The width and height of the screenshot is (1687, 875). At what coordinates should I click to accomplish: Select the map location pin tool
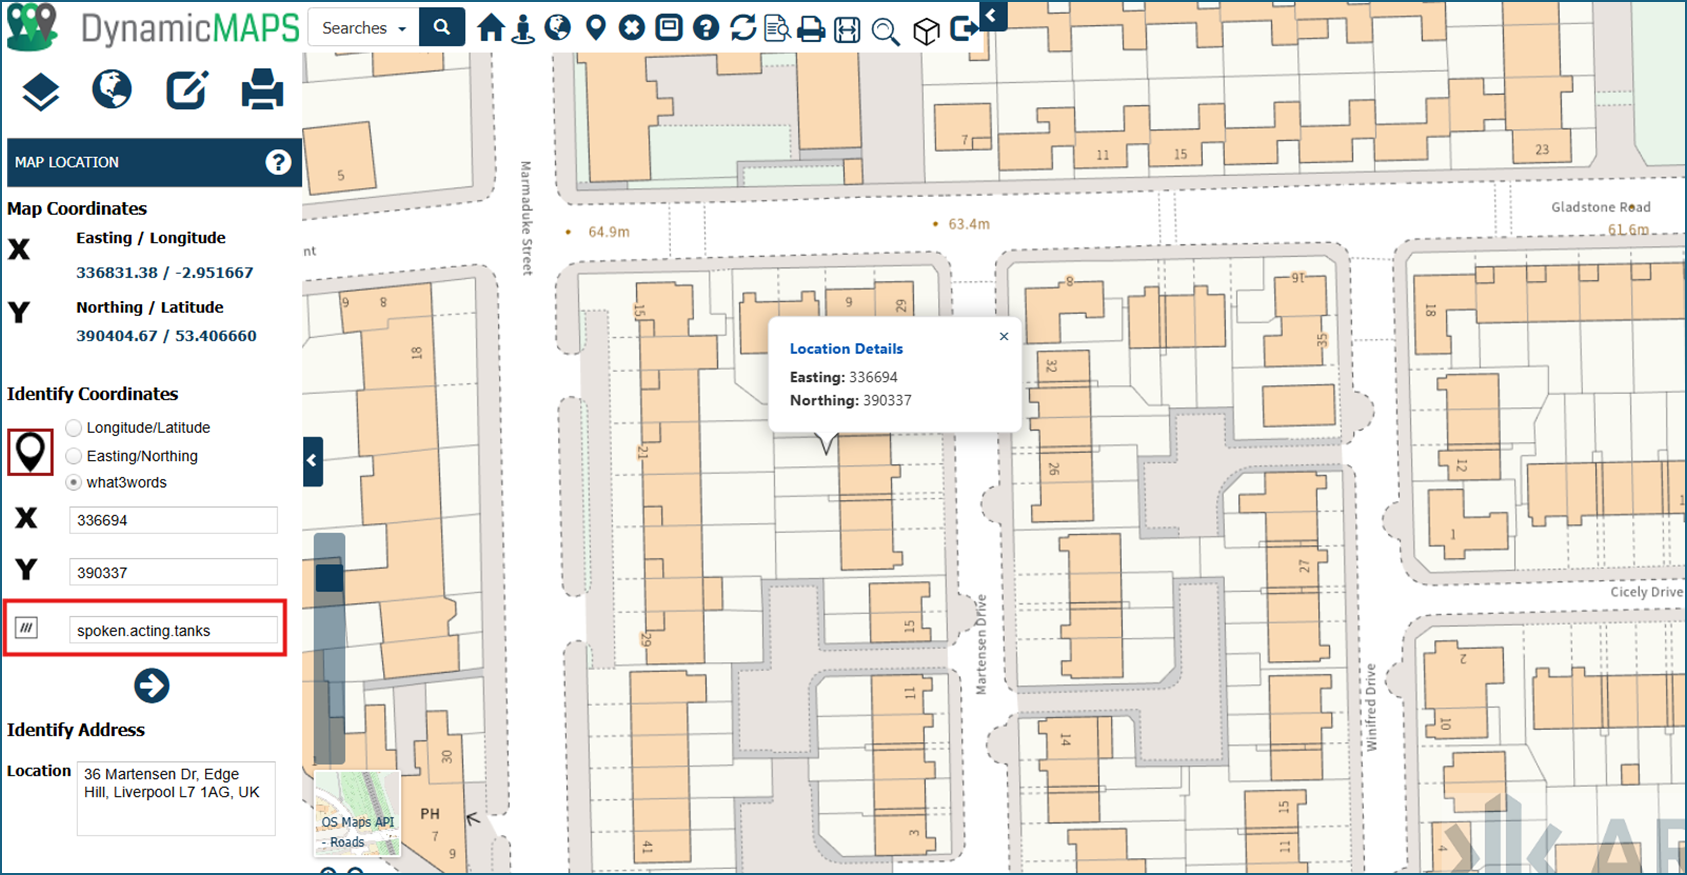pos(596,28)
